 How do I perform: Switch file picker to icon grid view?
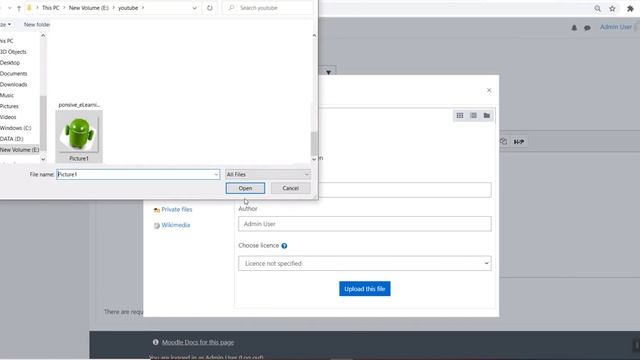[460, 116]
